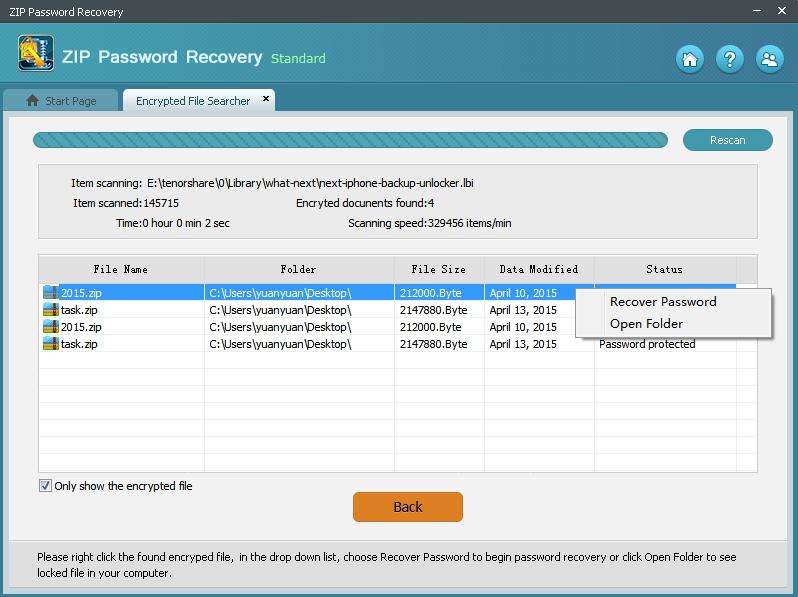Screen dimensions: 798x597
Task: Switch to the Start Page tab
Action: tap(61, 100)
